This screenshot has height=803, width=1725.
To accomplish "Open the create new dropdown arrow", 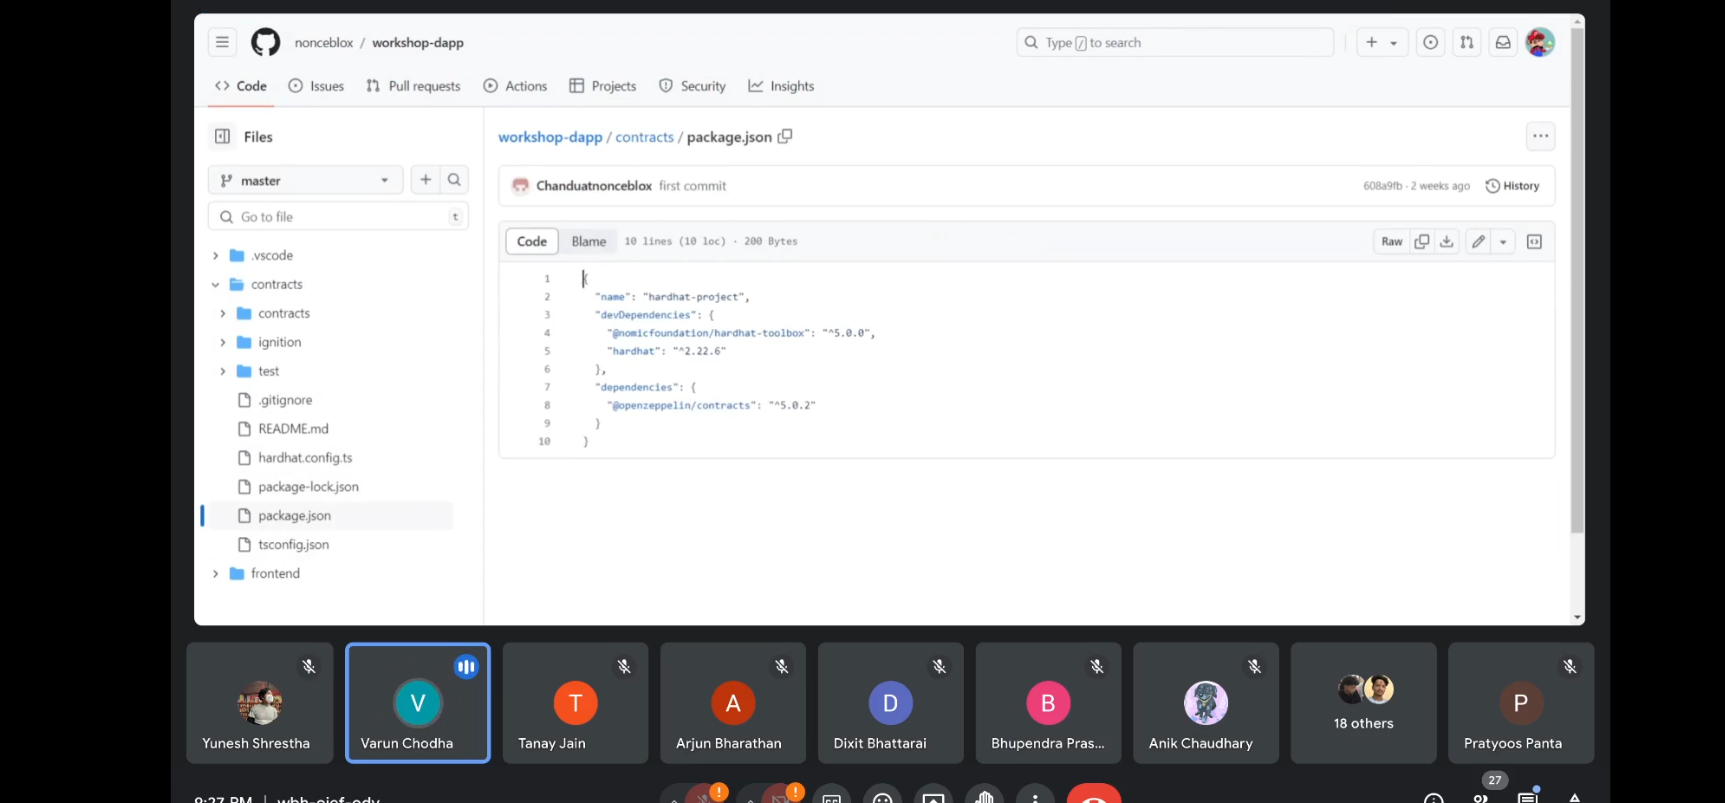I will [1394, 43].
